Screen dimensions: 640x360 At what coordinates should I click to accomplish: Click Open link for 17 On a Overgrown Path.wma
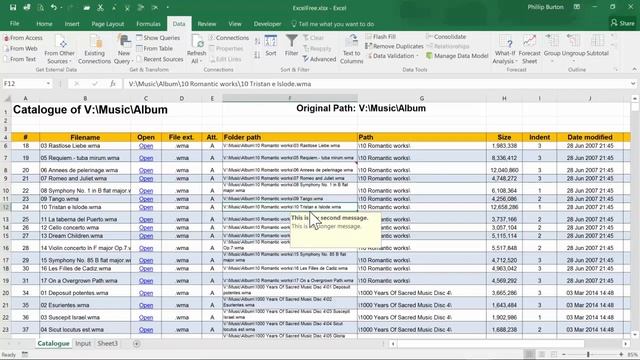(146, 280)
